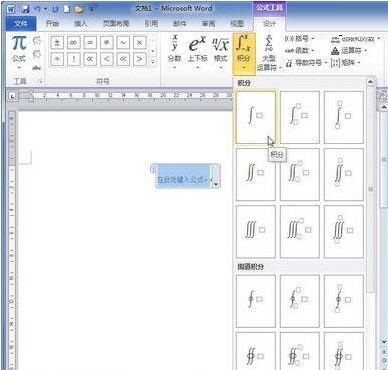Switch to the 插入 (Insert) tab

80,23
